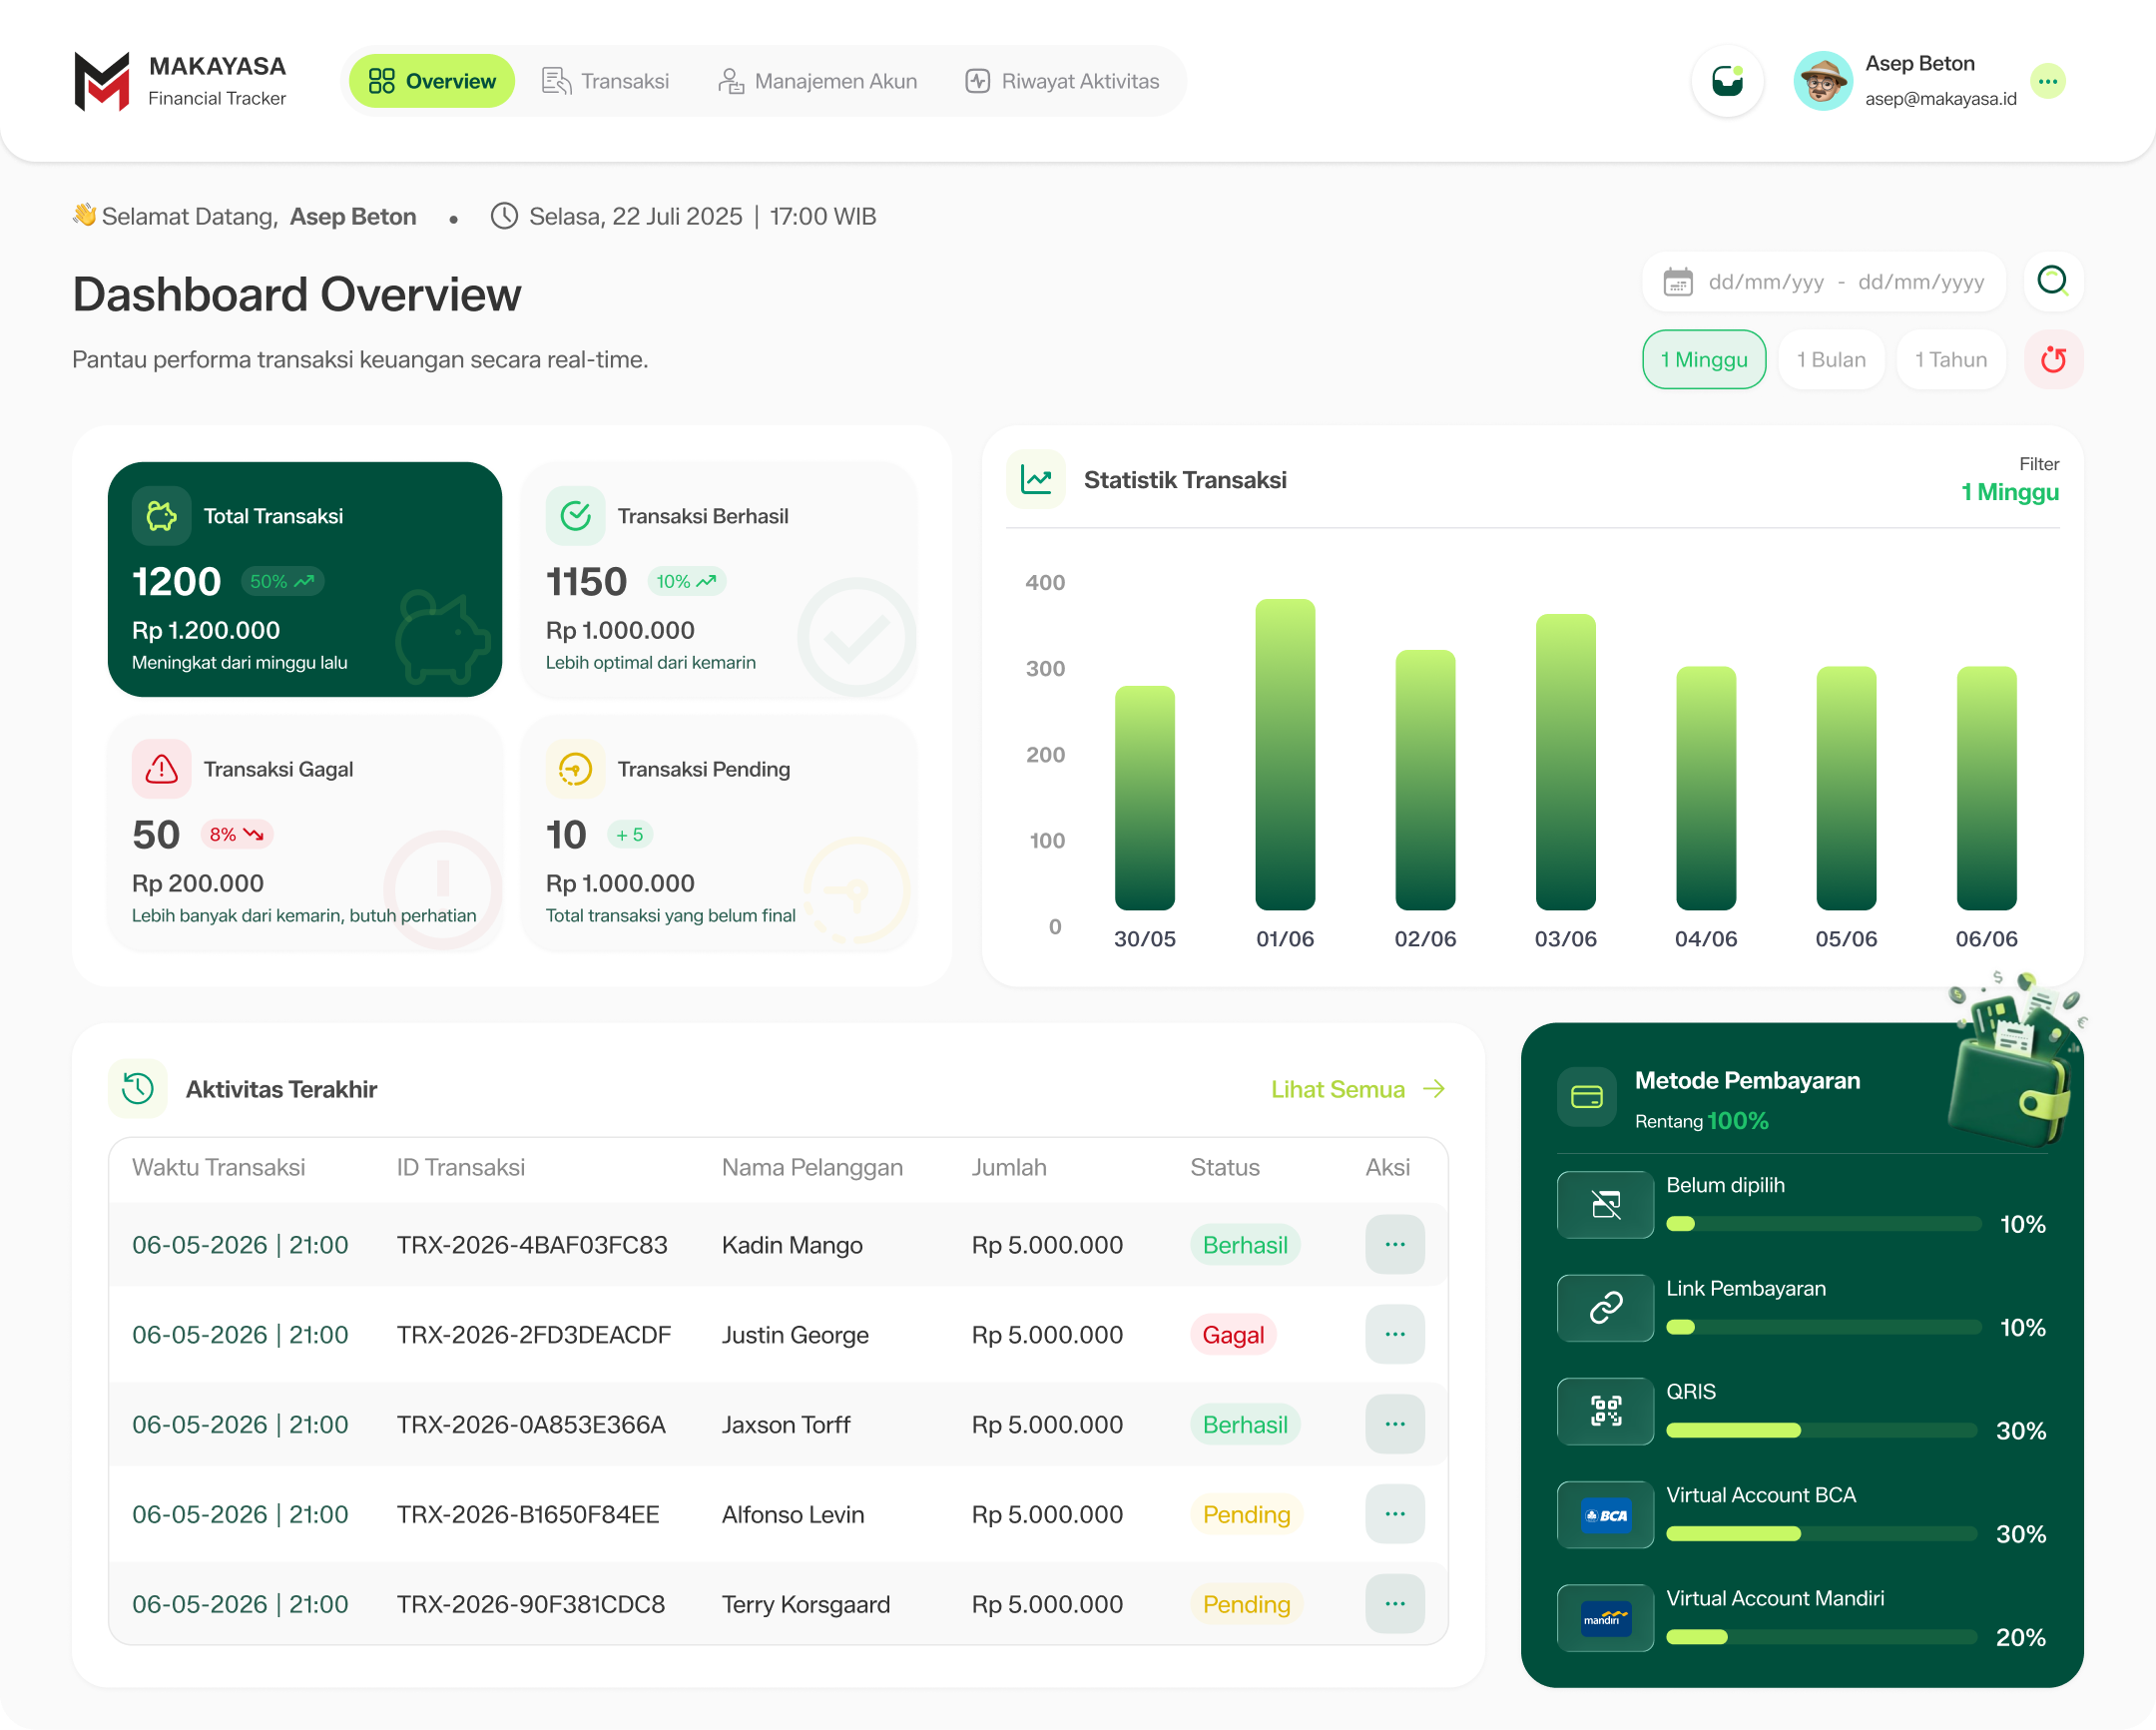Select the 1 Bulan period filter
Image resolution: width=2156 pixels, height=1730 pixels.
tap(1831, 359)
